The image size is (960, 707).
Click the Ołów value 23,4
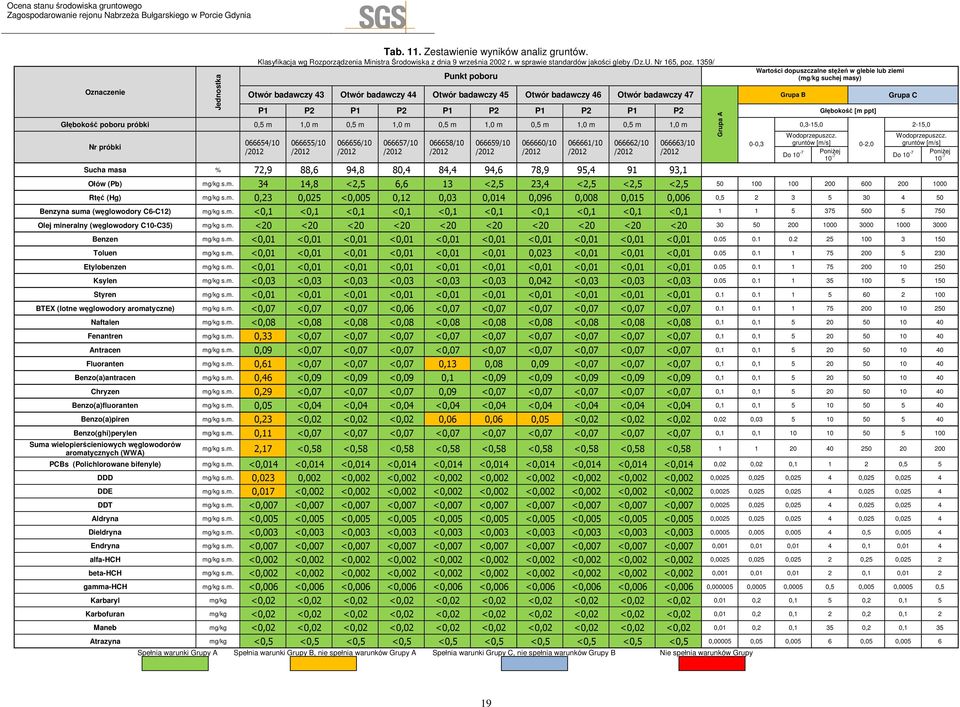pos(540,184)
